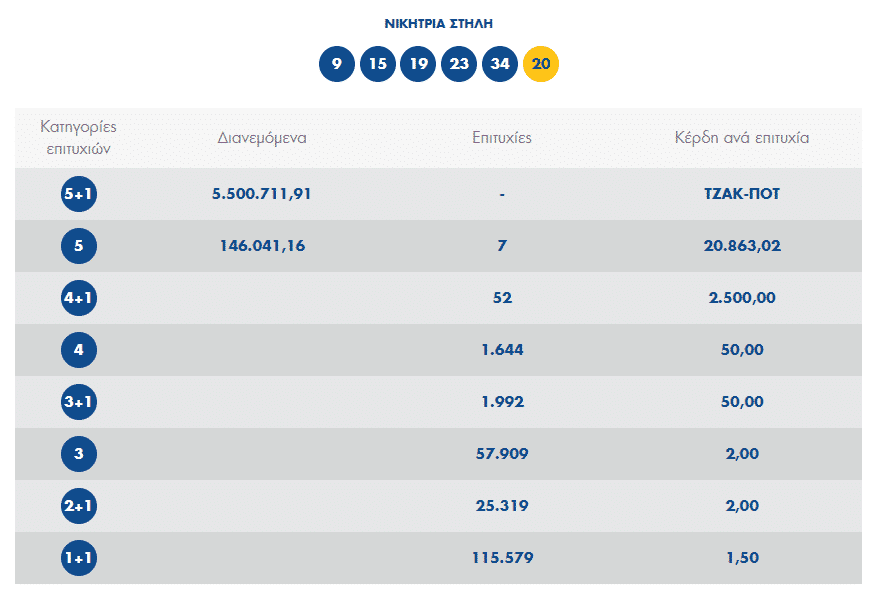This screenshot has height=600, width=892.
Task: Click winning number ball 9
Action: 337,65
